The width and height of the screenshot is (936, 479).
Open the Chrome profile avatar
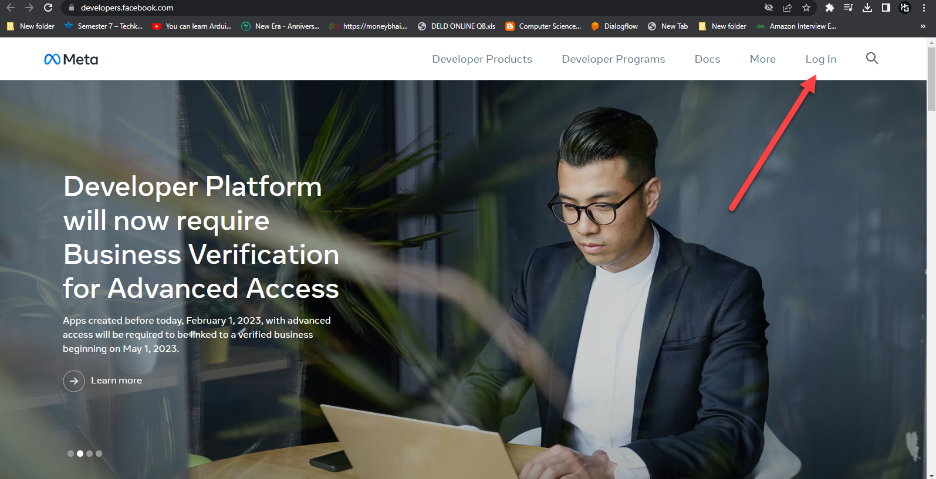[x=905, y=8]
